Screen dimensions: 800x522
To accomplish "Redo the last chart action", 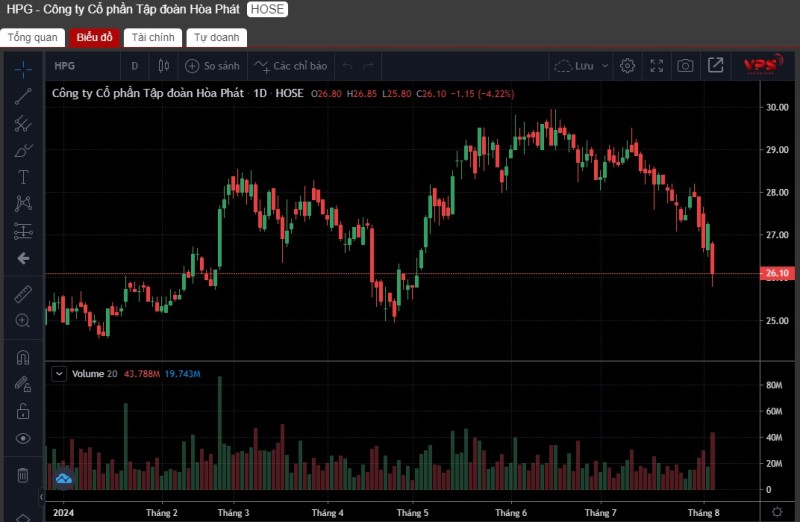I will [368, 66].
